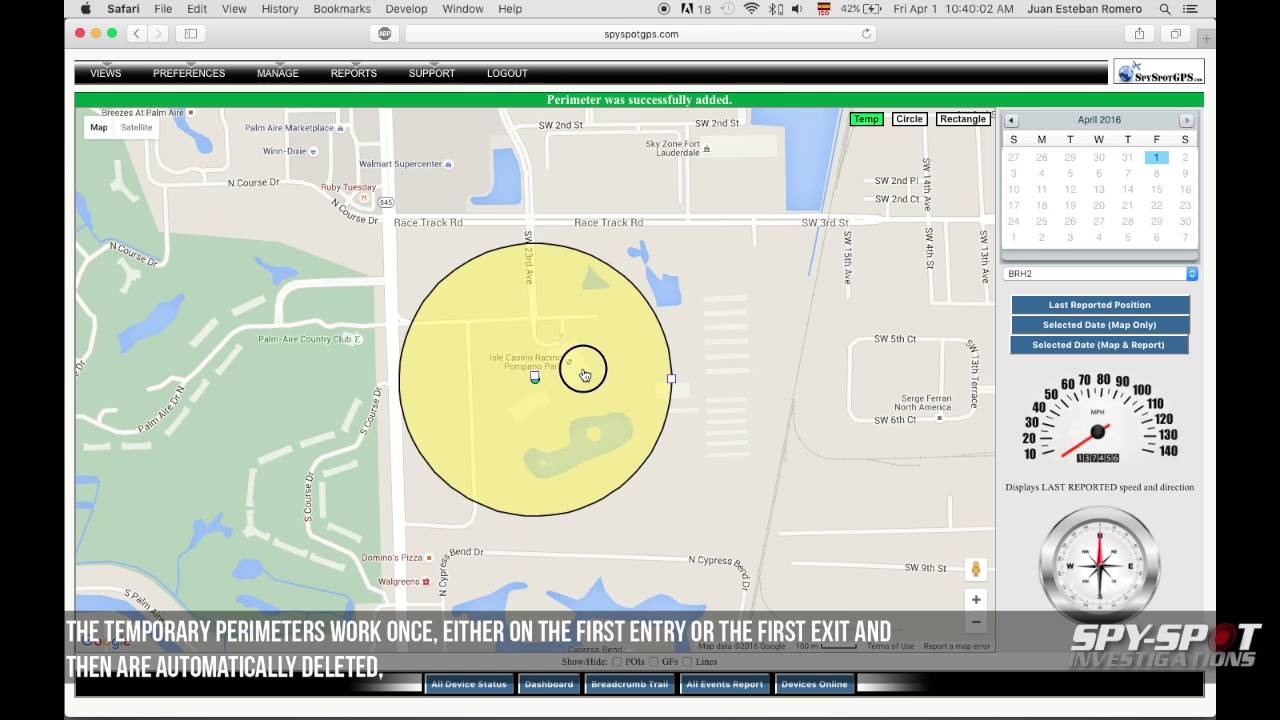Screen dimensions: 1280x720
Task: Click Terms of Use link on map
Action: tap(890, 646)
